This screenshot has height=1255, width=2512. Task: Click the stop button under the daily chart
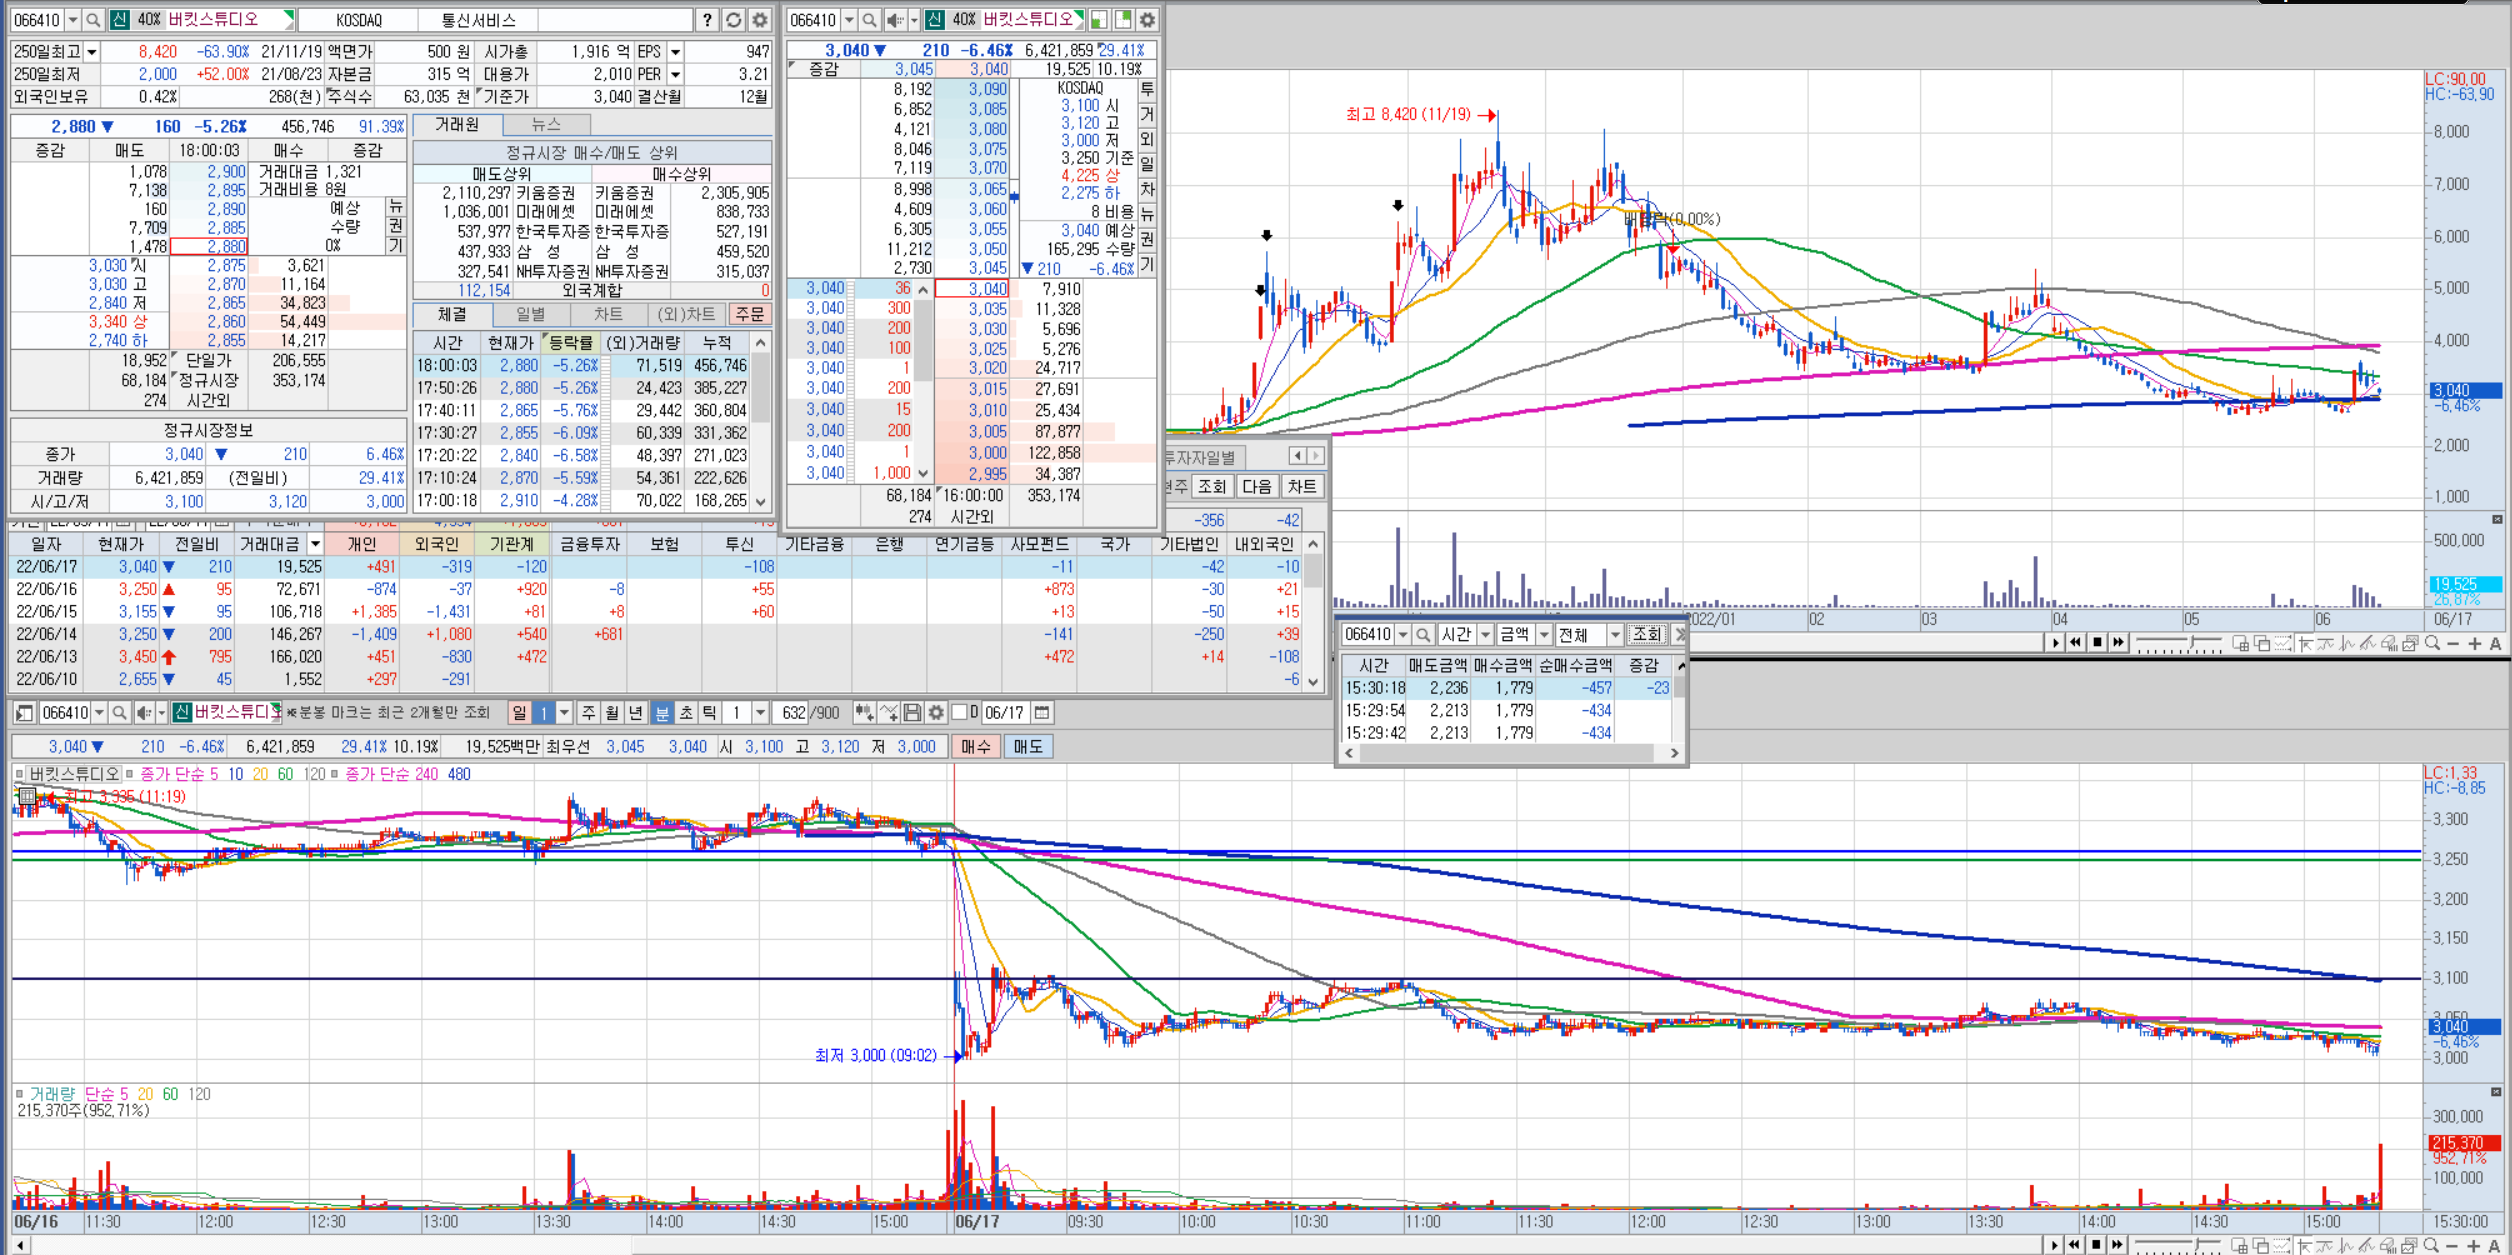click(2097, 642)
